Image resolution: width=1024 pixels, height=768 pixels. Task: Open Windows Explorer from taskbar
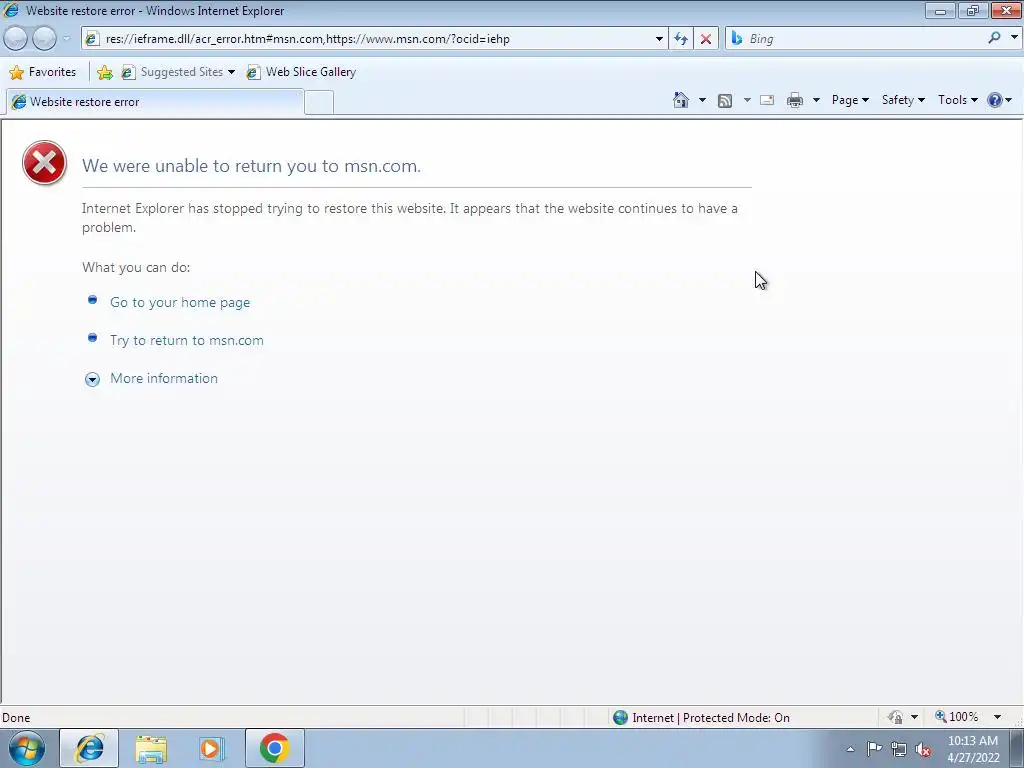[151, 748]
